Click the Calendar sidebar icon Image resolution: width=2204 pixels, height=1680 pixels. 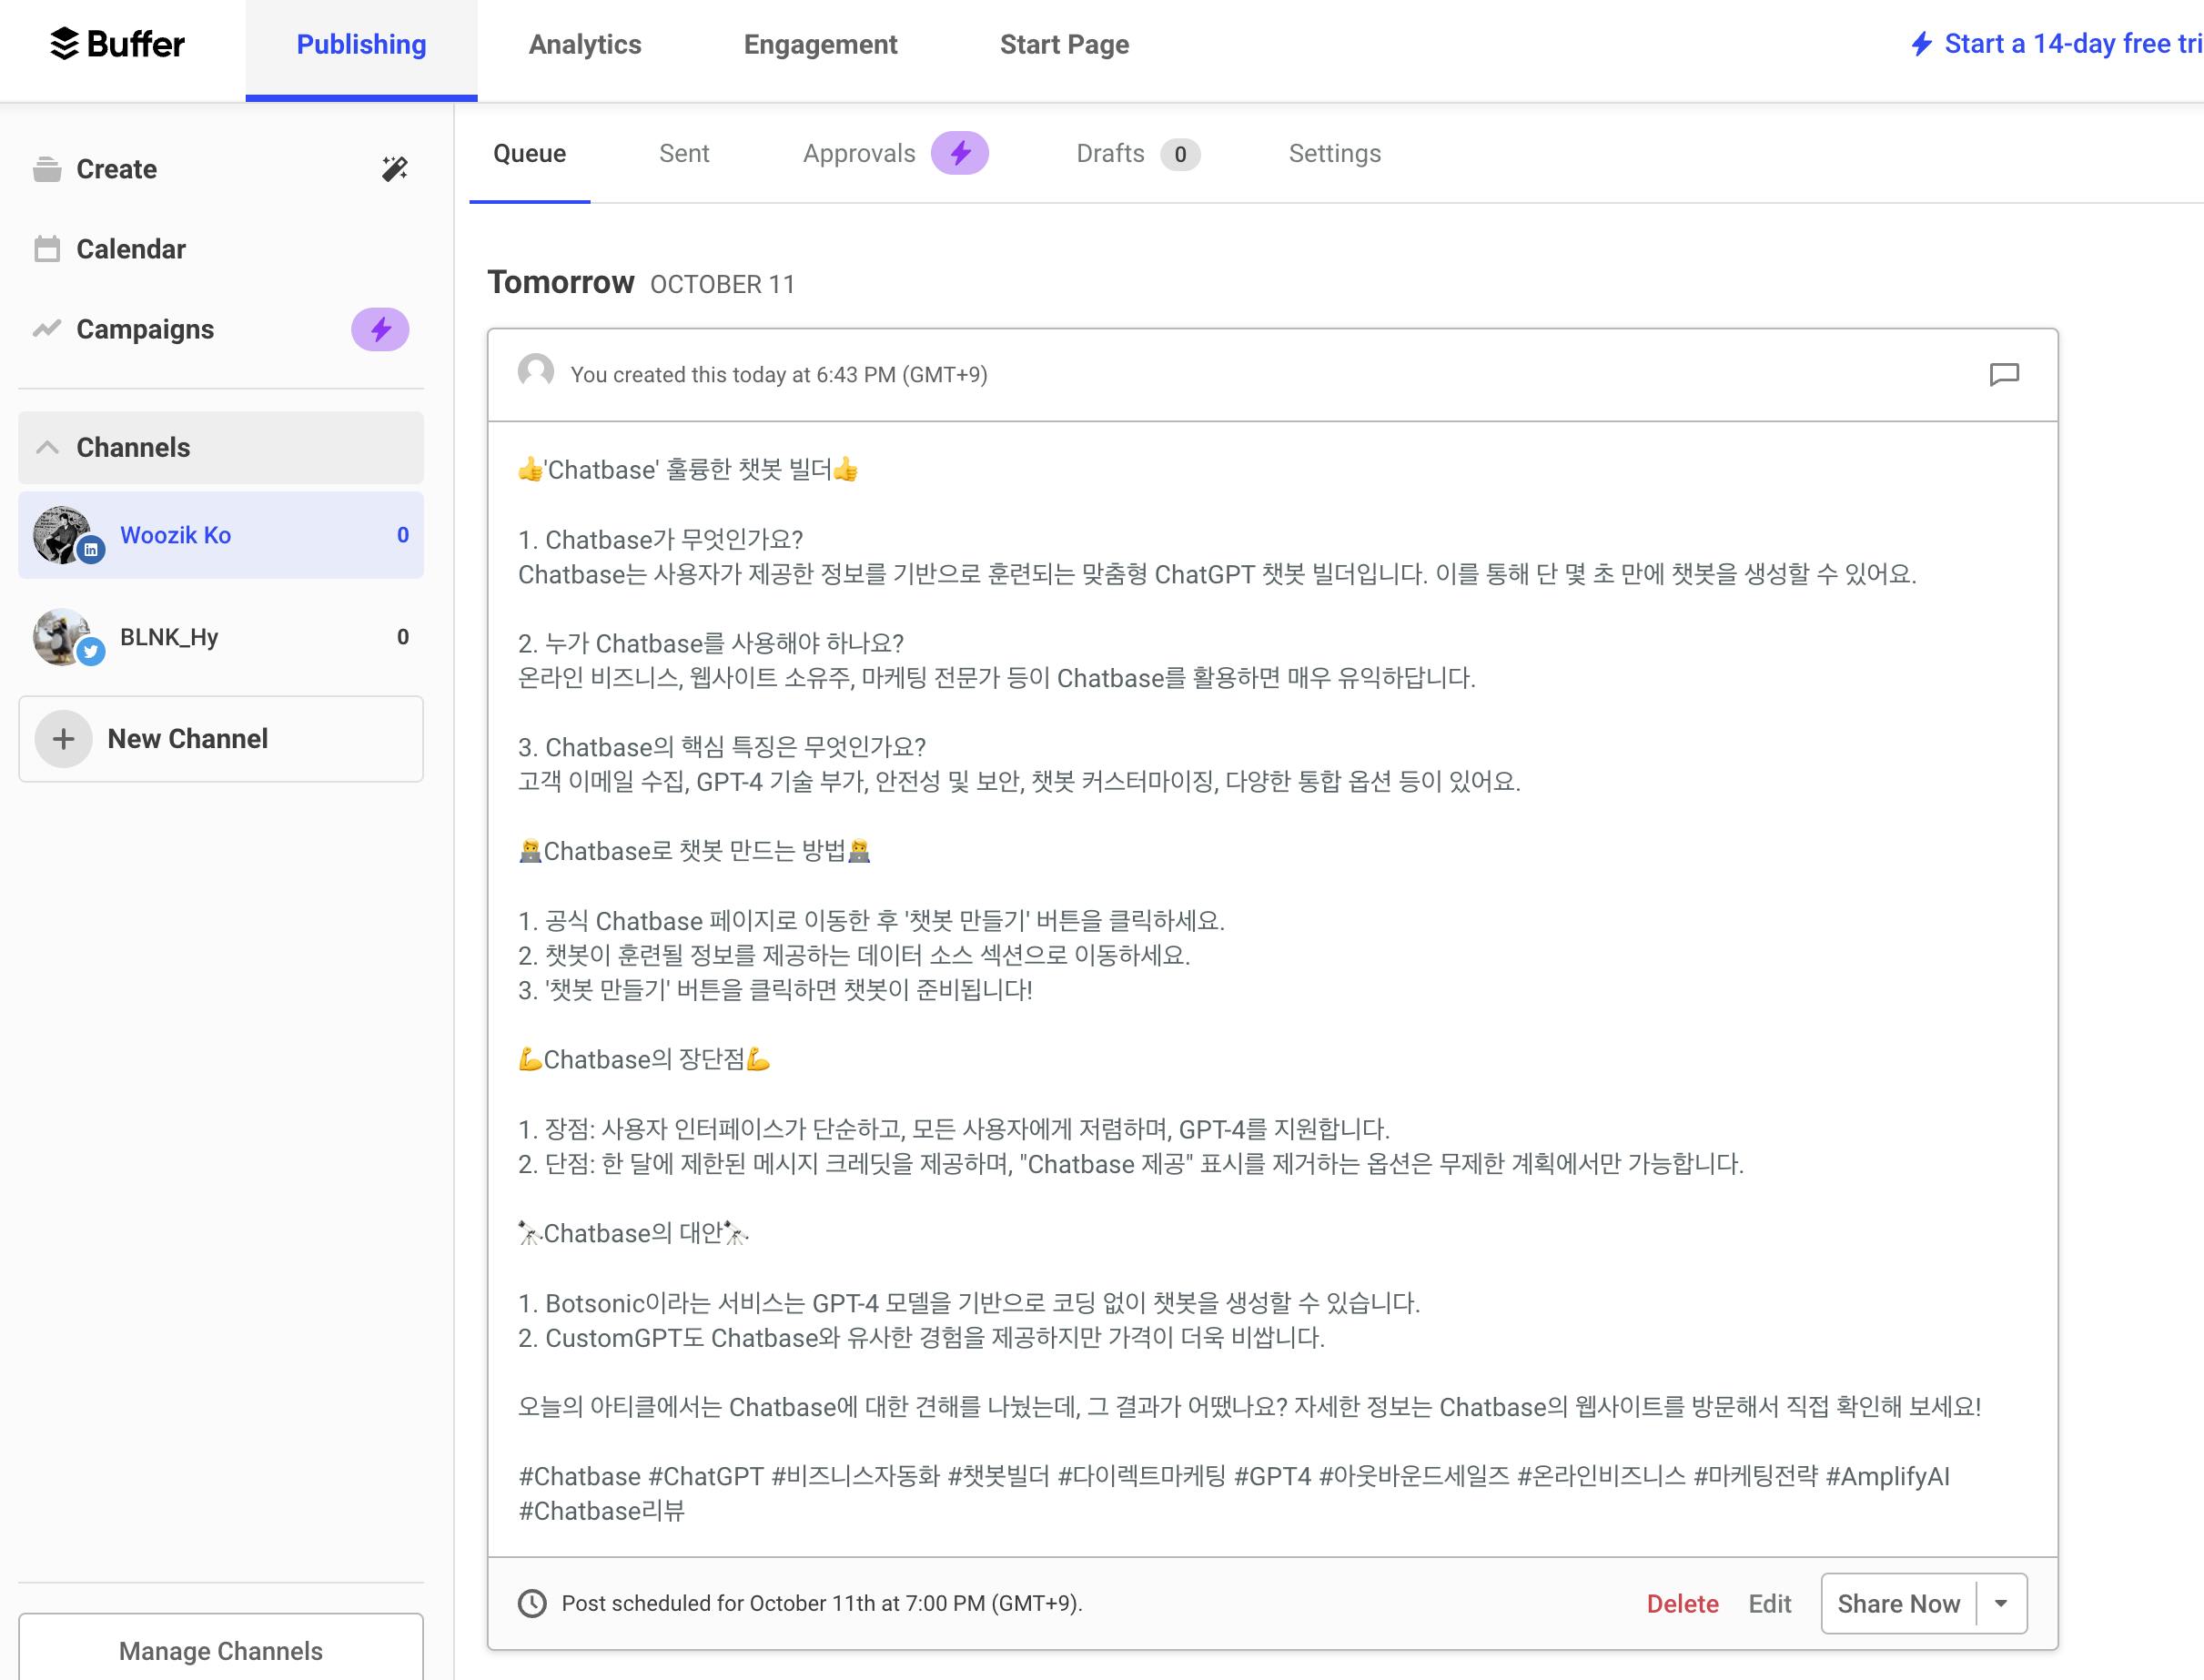pyautogui.click(x=47, y=249)
